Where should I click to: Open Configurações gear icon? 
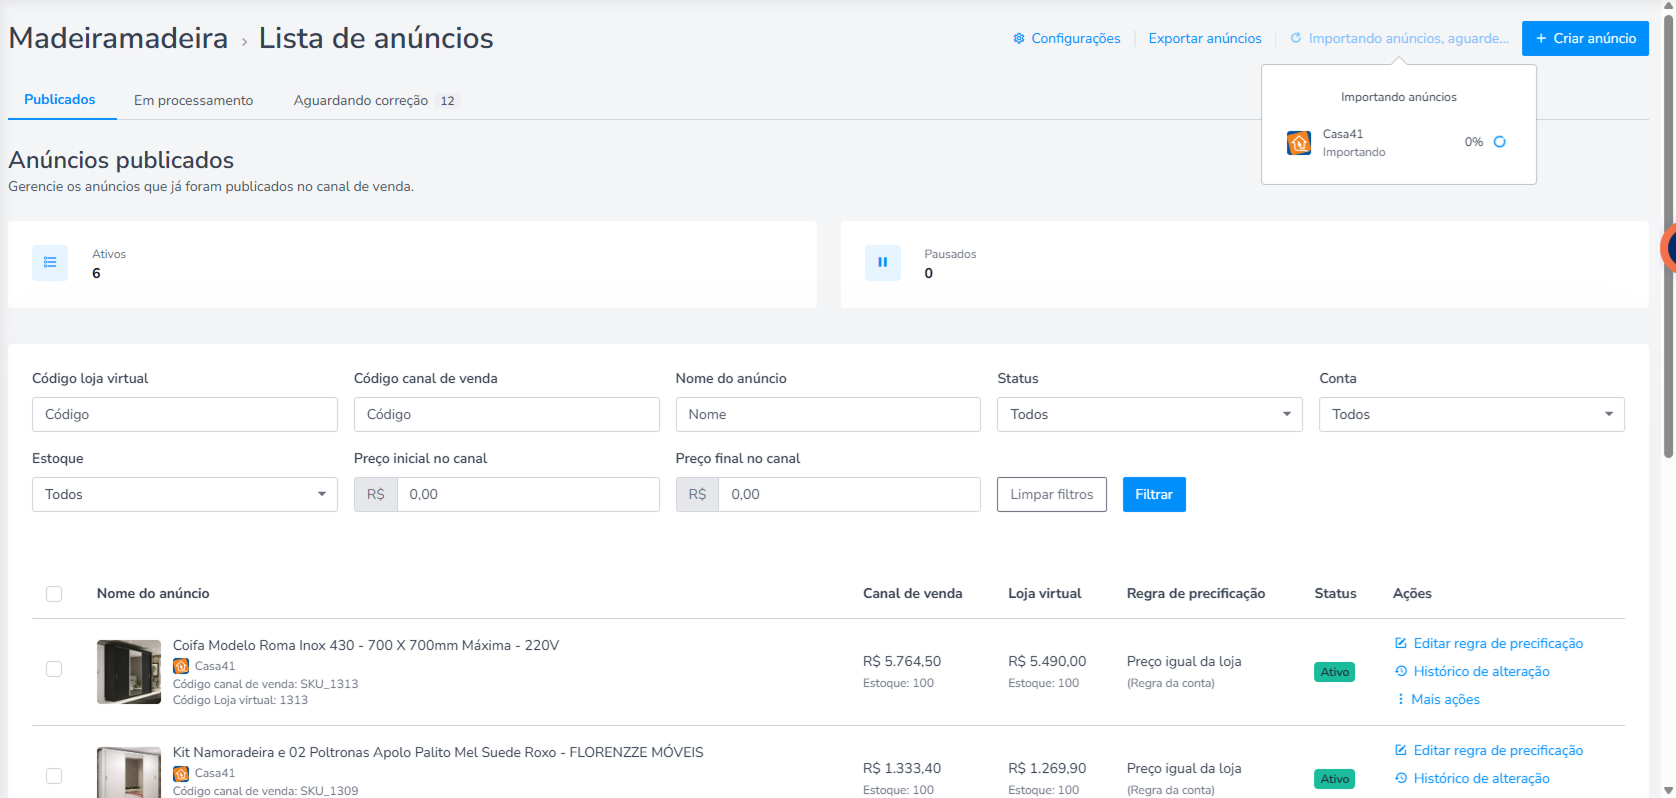(x=1019, y=38)
